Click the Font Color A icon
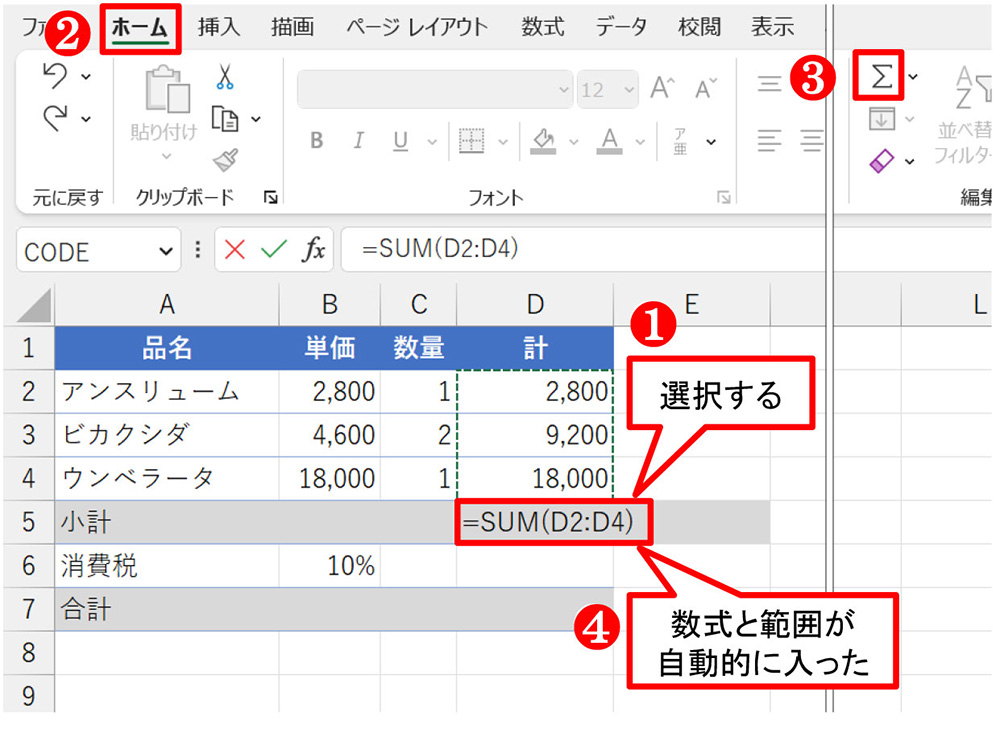Viewport: 1000px width, 729px height. [610, 141]
